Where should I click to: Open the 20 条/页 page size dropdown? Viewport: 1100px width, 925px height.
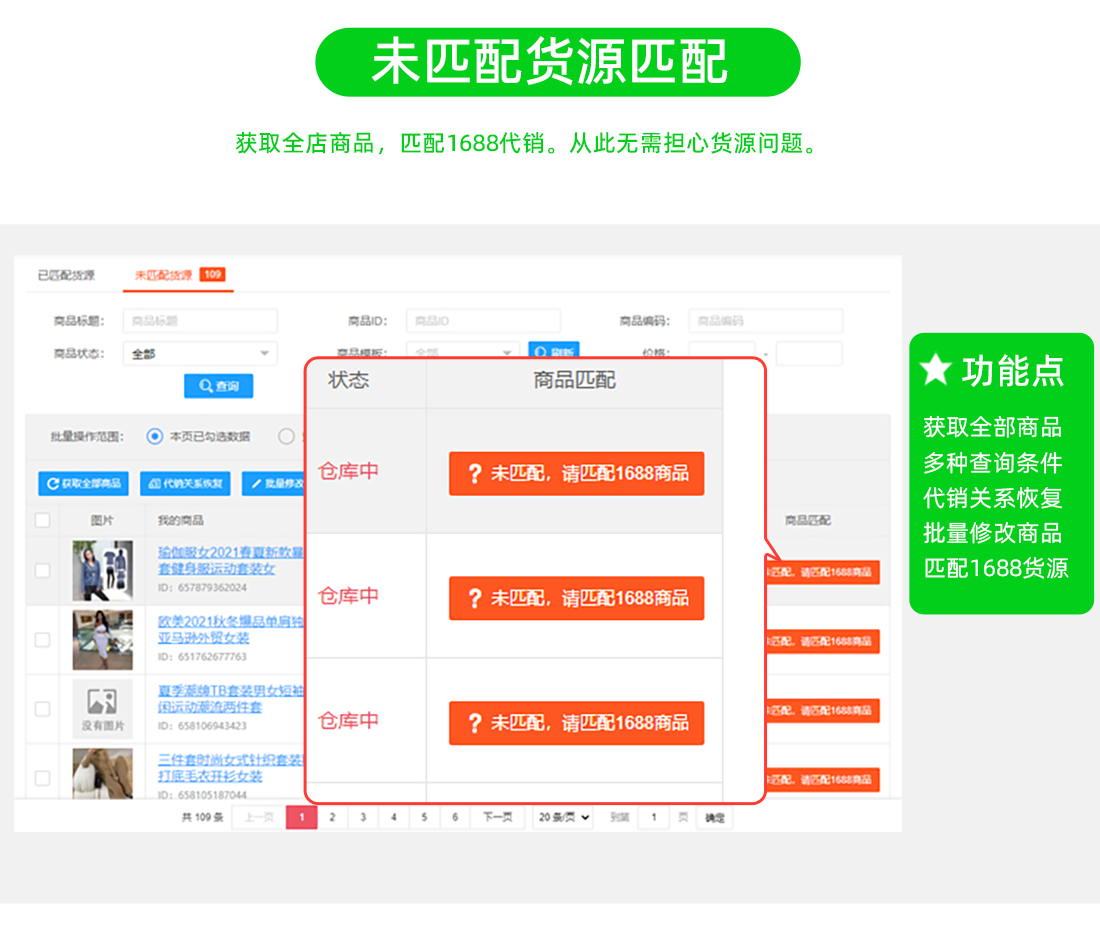tap(564, 817)
